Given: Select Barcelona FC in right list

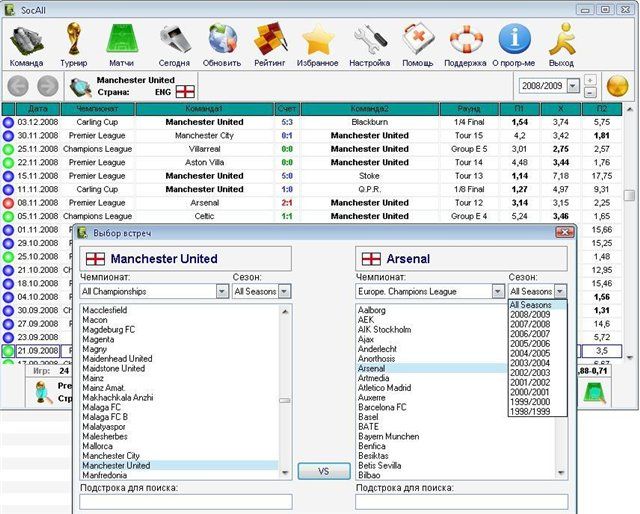Looking at the screenshot, I should [382, 407].
